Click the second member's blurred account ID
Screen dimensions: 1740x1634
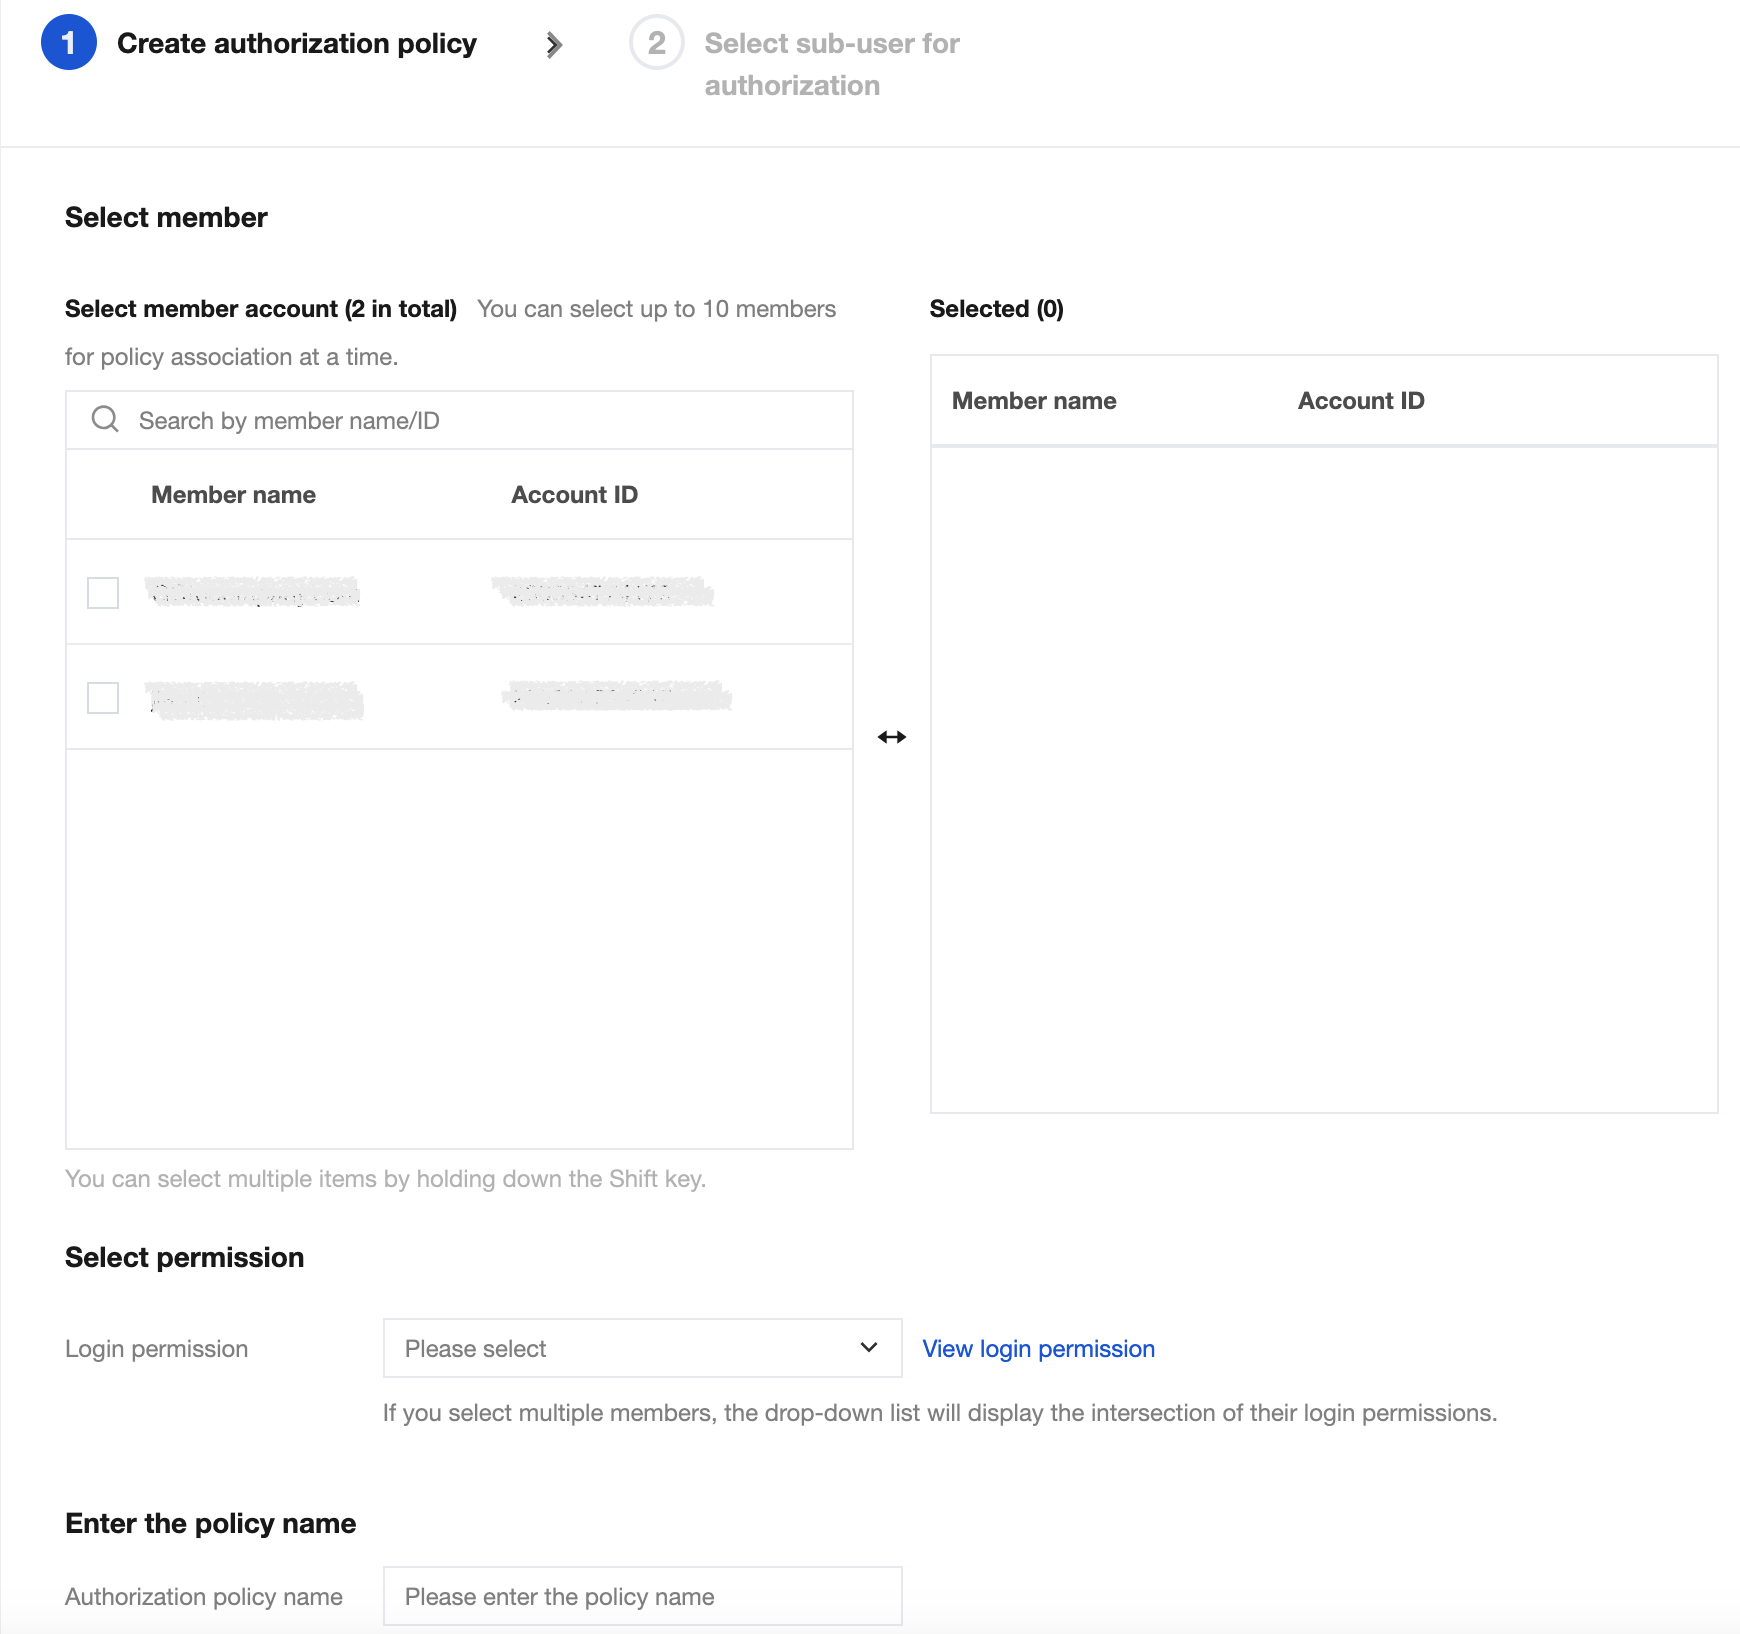tap(616, 696)
